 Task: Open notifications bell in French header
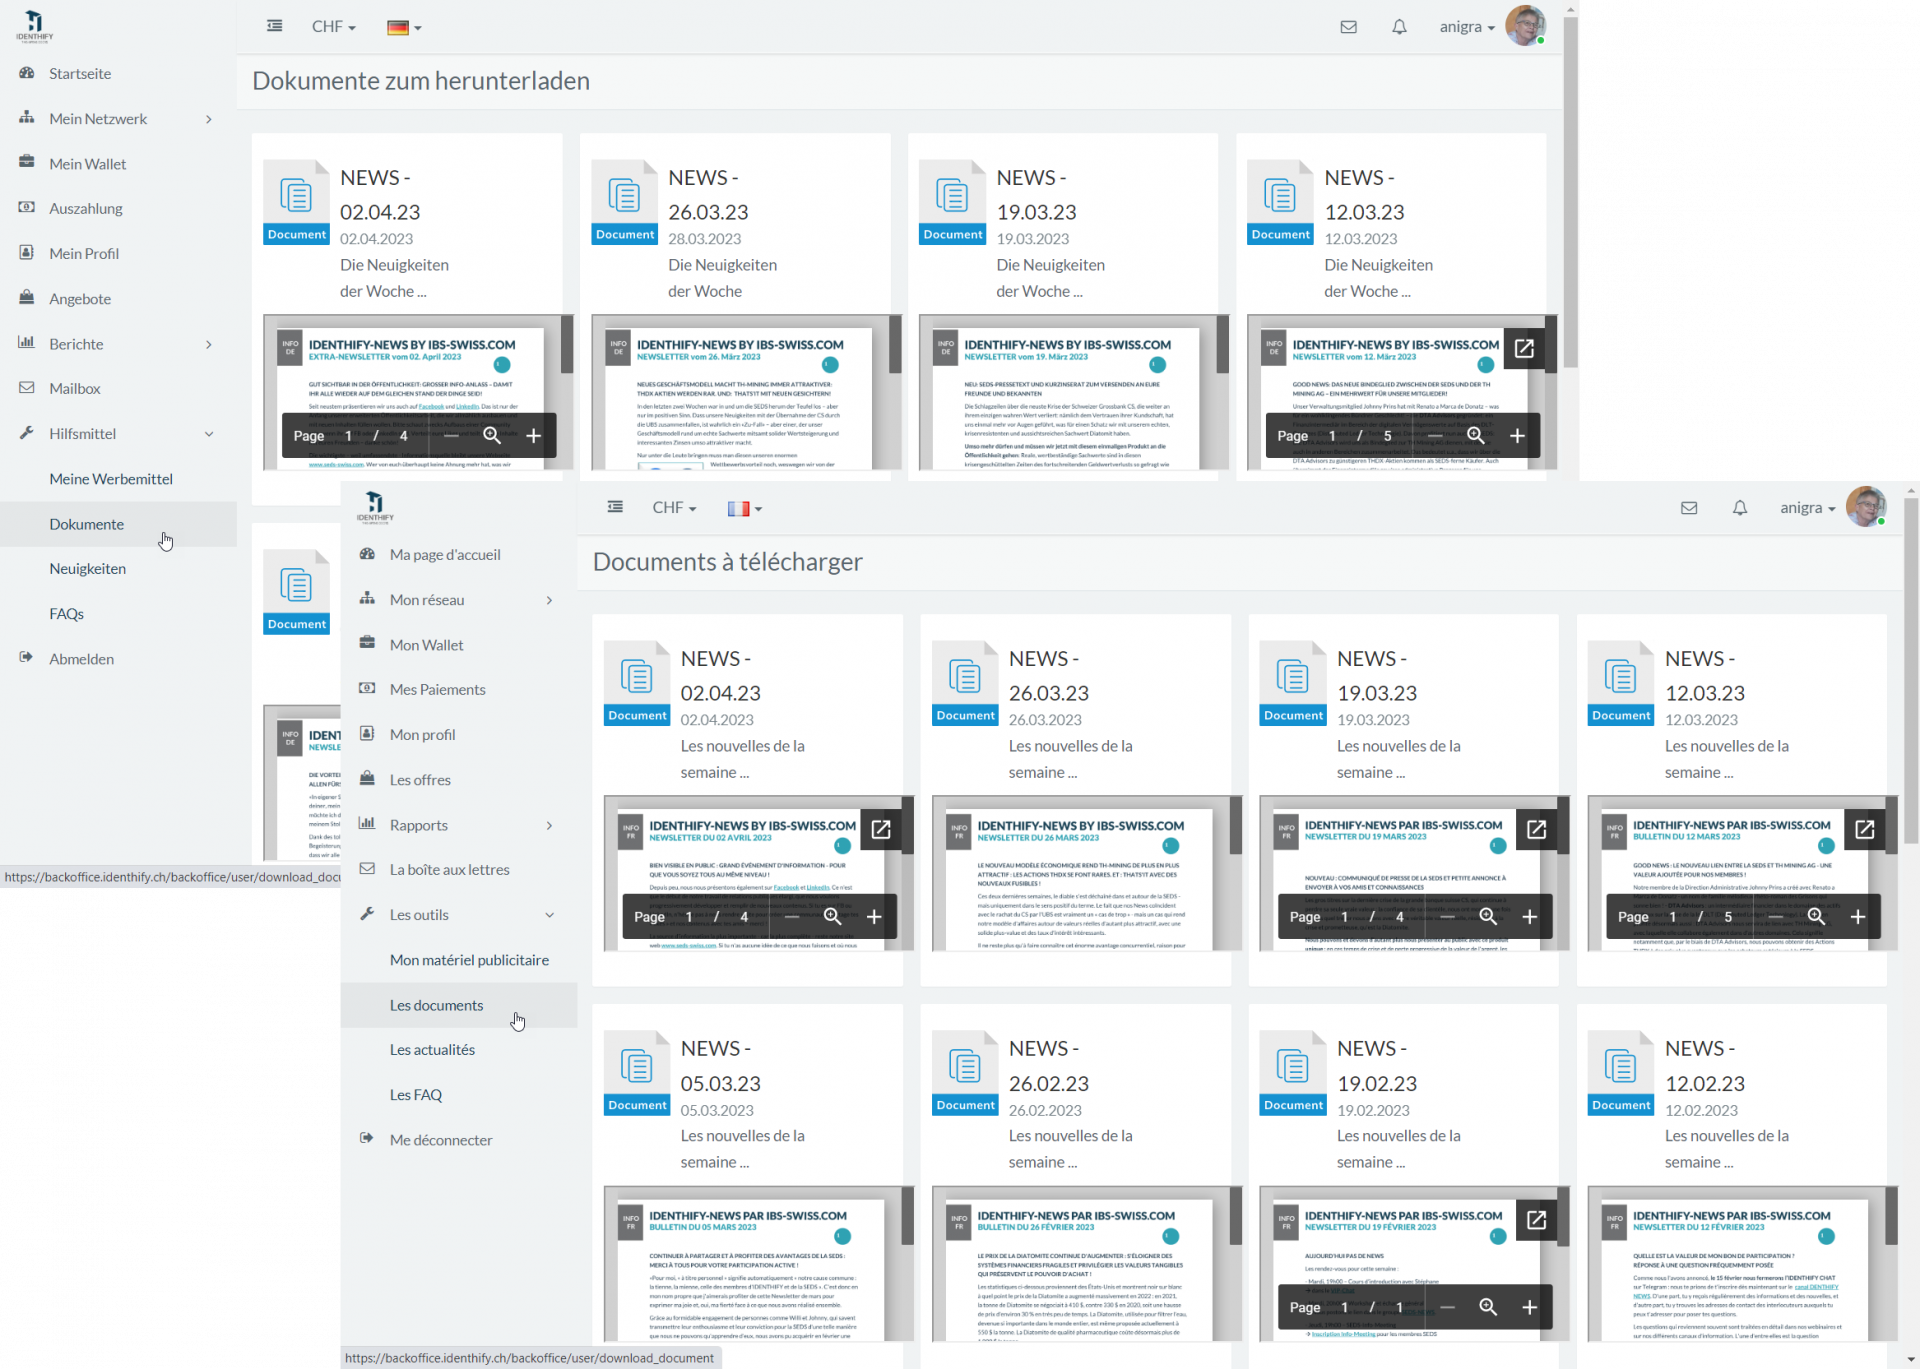point(1739,508)
